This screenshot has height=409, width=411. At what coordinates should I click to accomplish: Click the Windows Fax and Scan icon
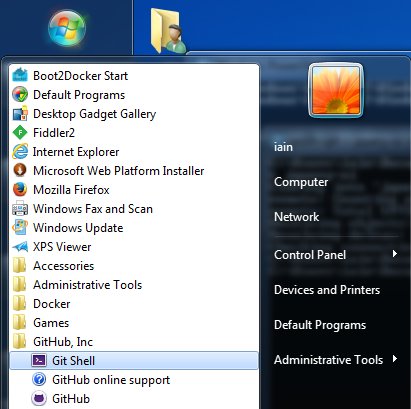pyautogui.click(x=20, y=209)
